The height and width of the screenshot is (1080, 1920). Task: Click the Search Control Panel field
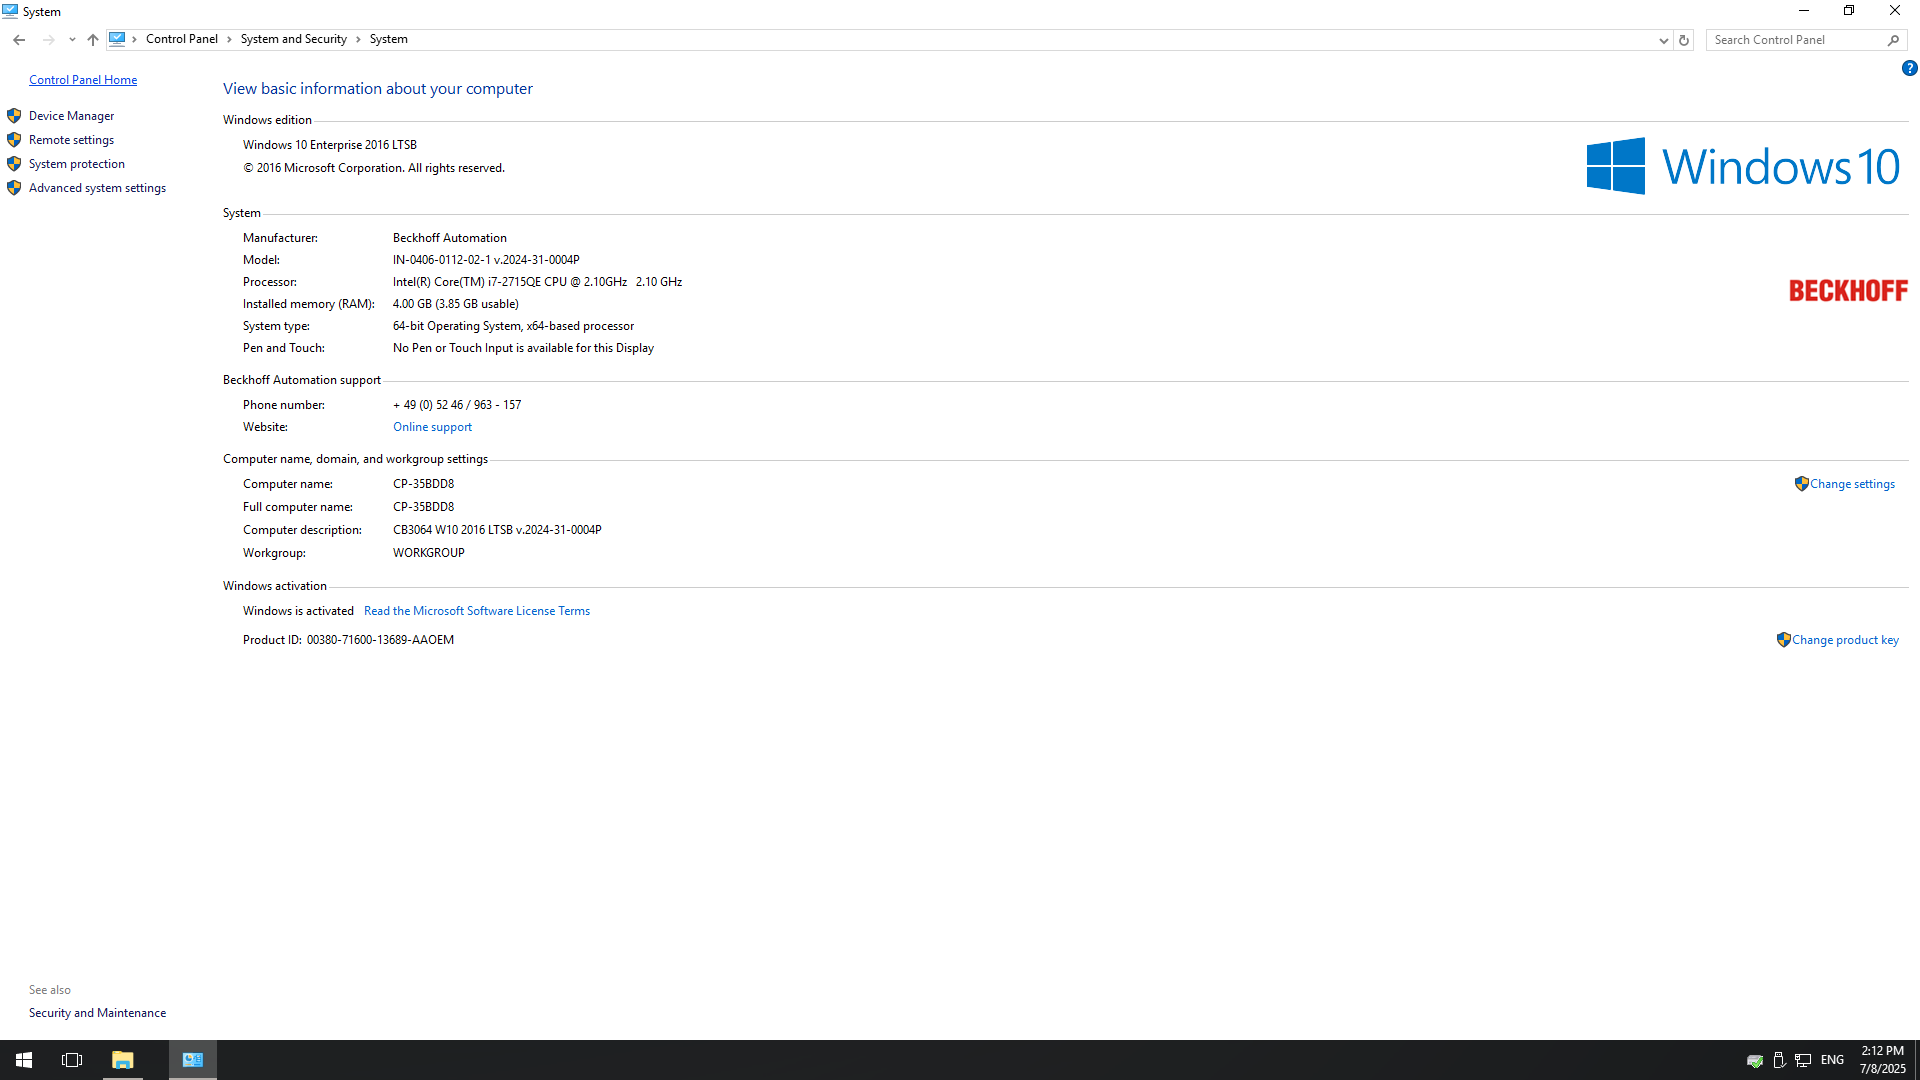[x=1795, y=40]
